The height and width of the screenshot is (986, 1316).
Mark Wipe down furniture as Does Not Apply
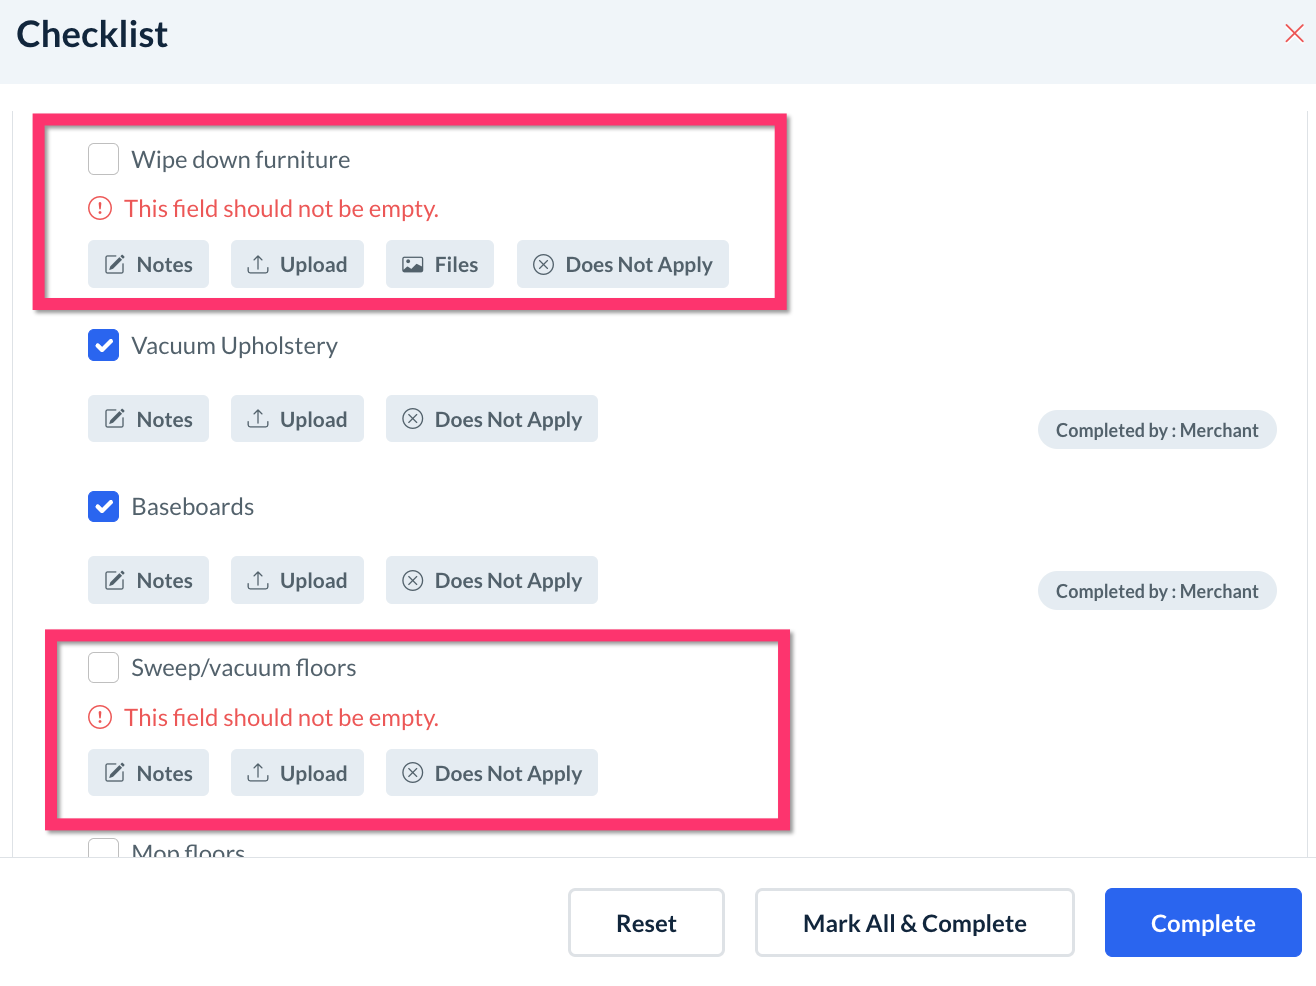click(622, 265)
